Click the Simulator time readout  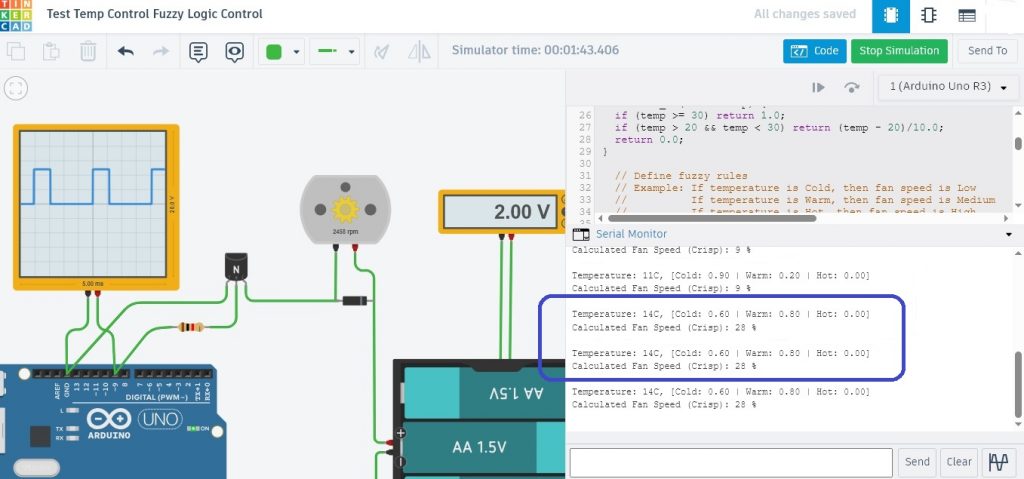(x=536, y=50)
